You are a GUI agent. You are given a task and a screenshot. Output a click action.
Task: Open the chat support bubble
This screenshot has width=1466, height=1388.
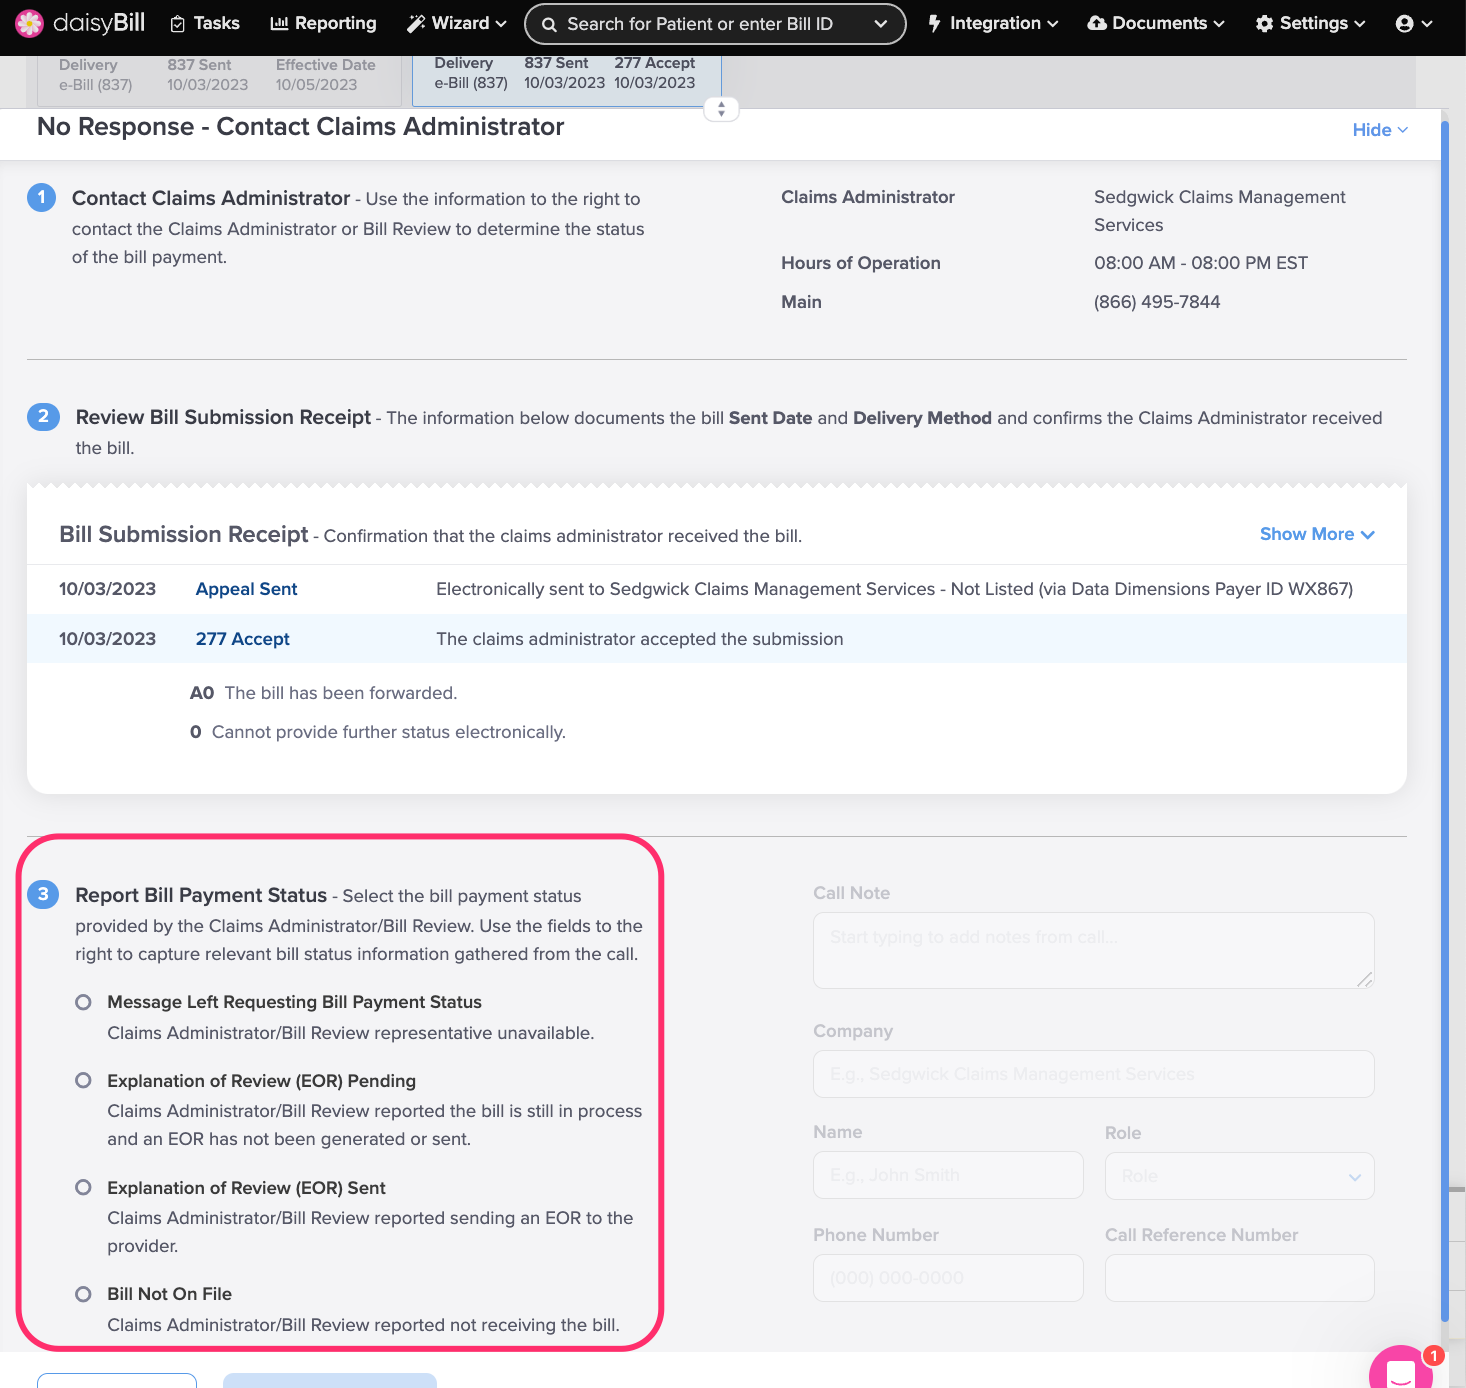(1400, 1370)
